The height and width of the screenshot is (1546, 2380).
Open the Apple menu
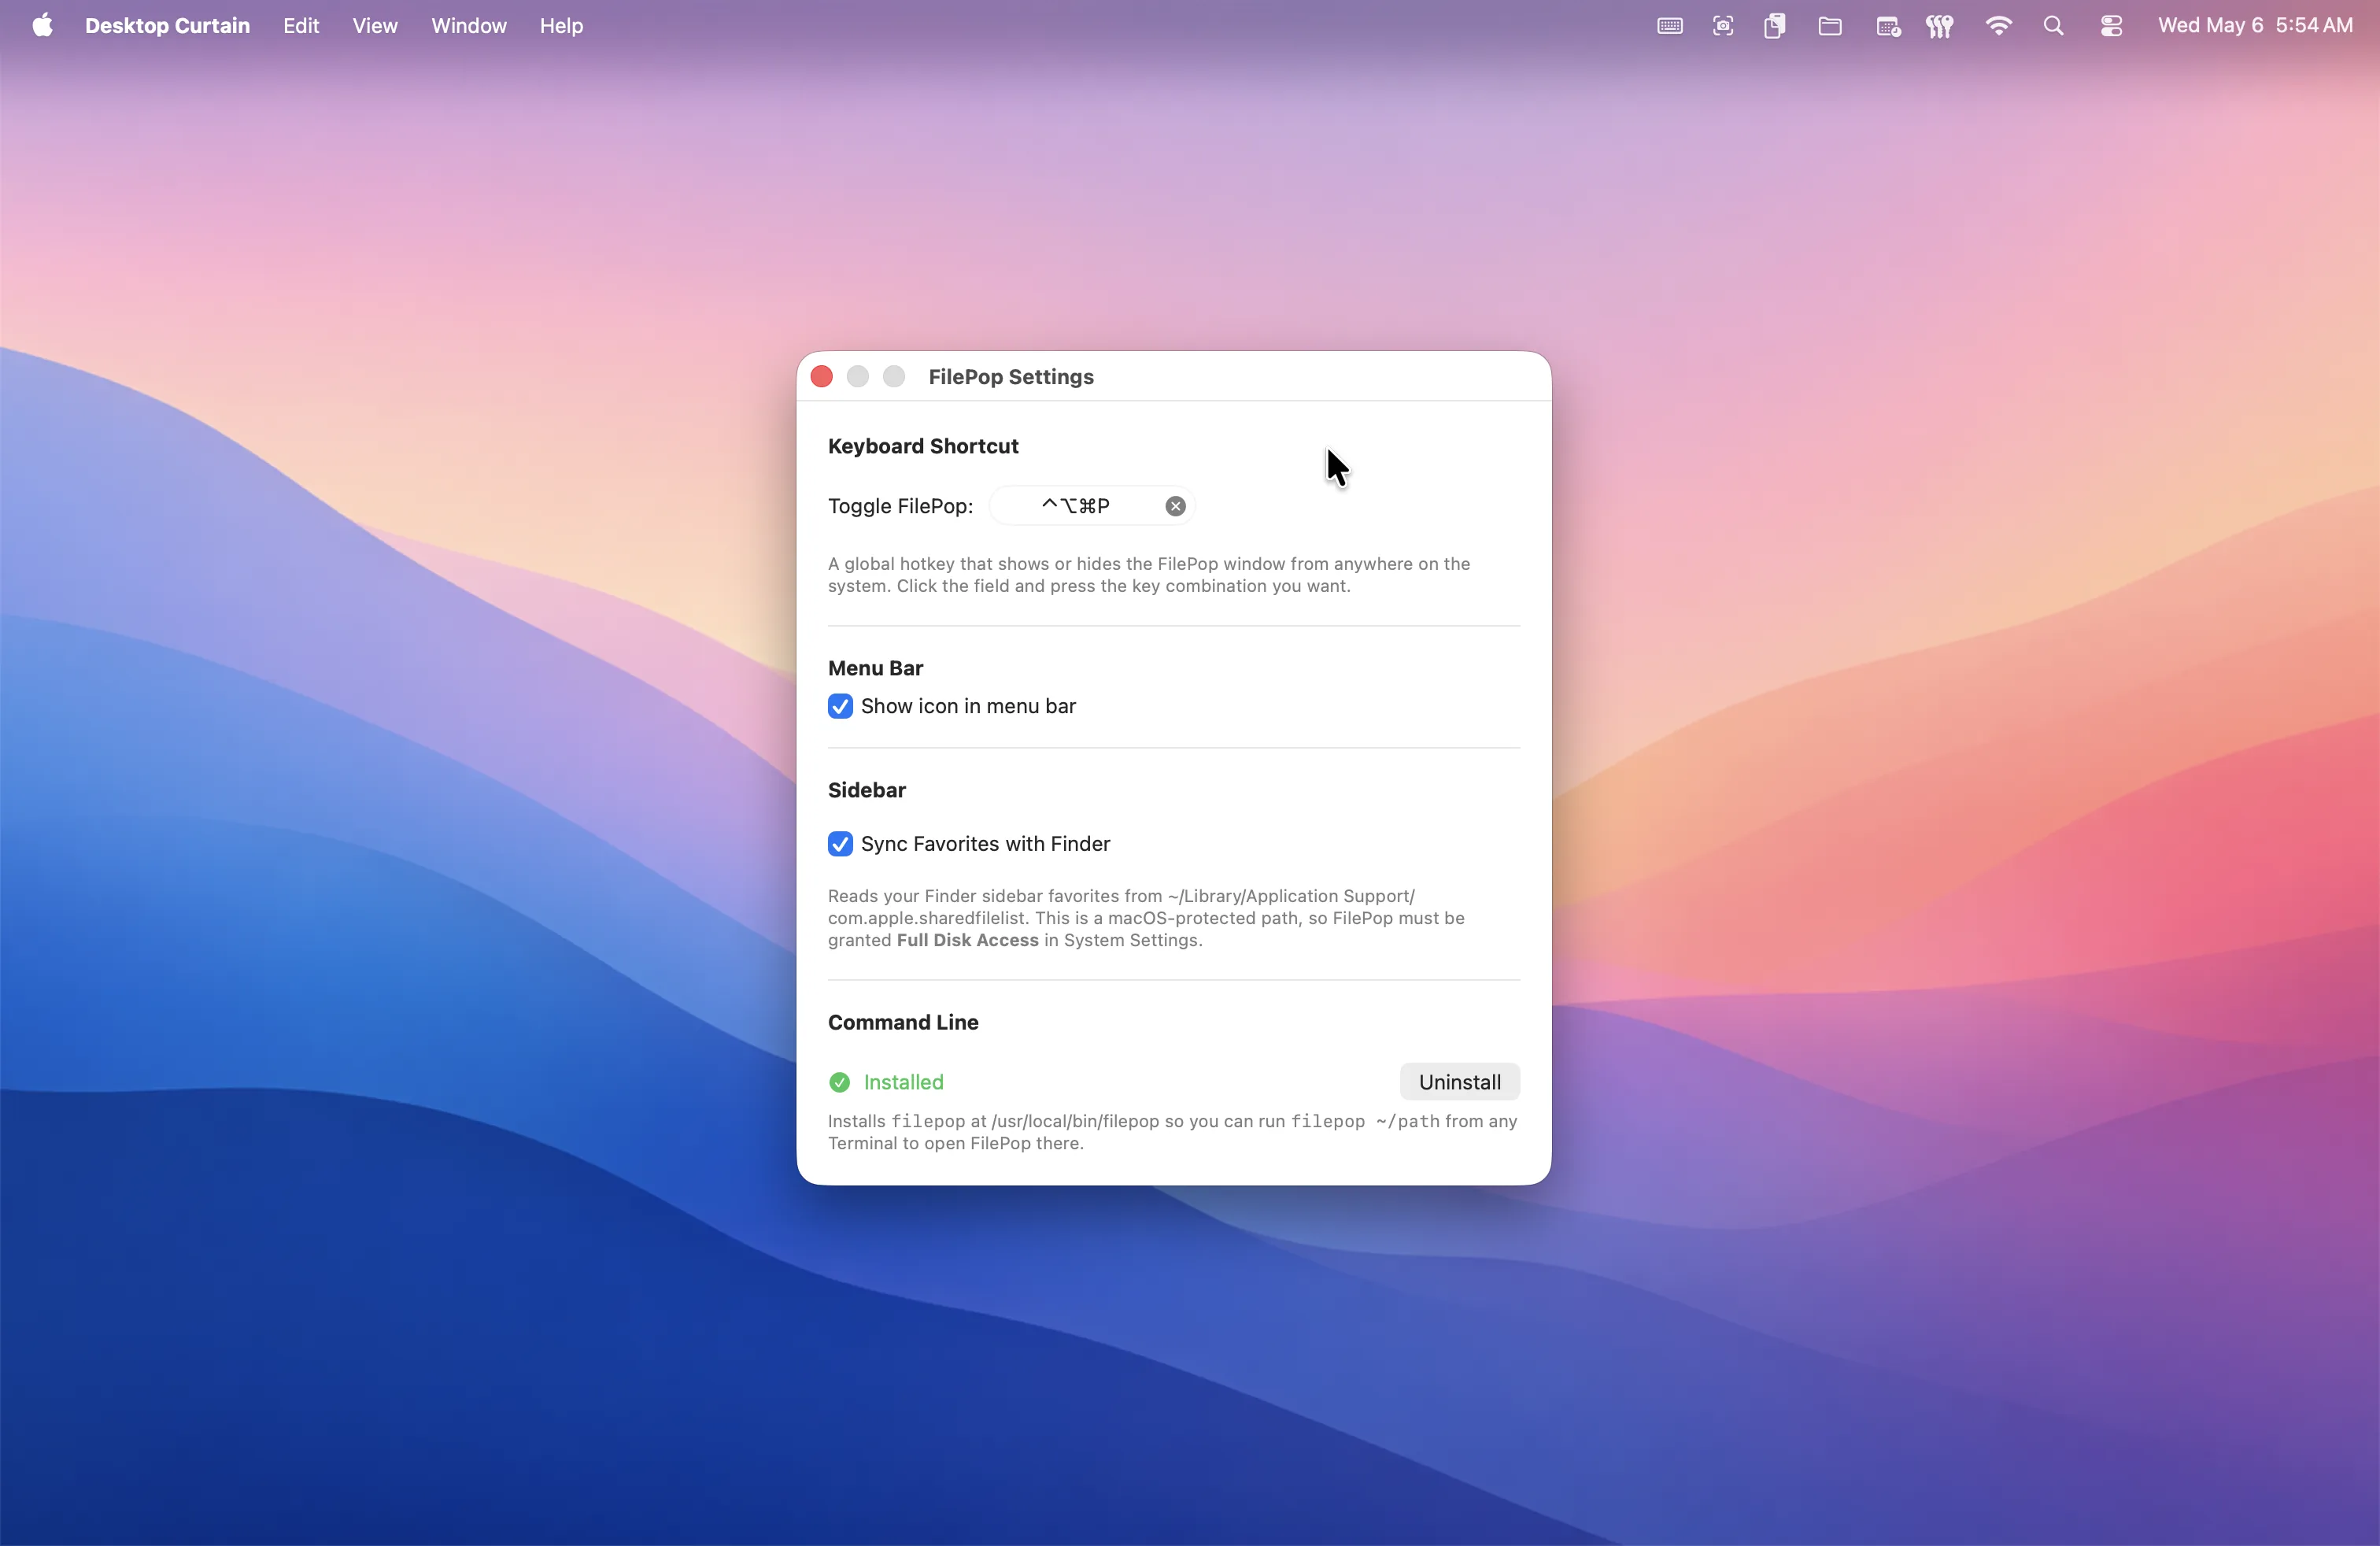[x=42, y=26]
